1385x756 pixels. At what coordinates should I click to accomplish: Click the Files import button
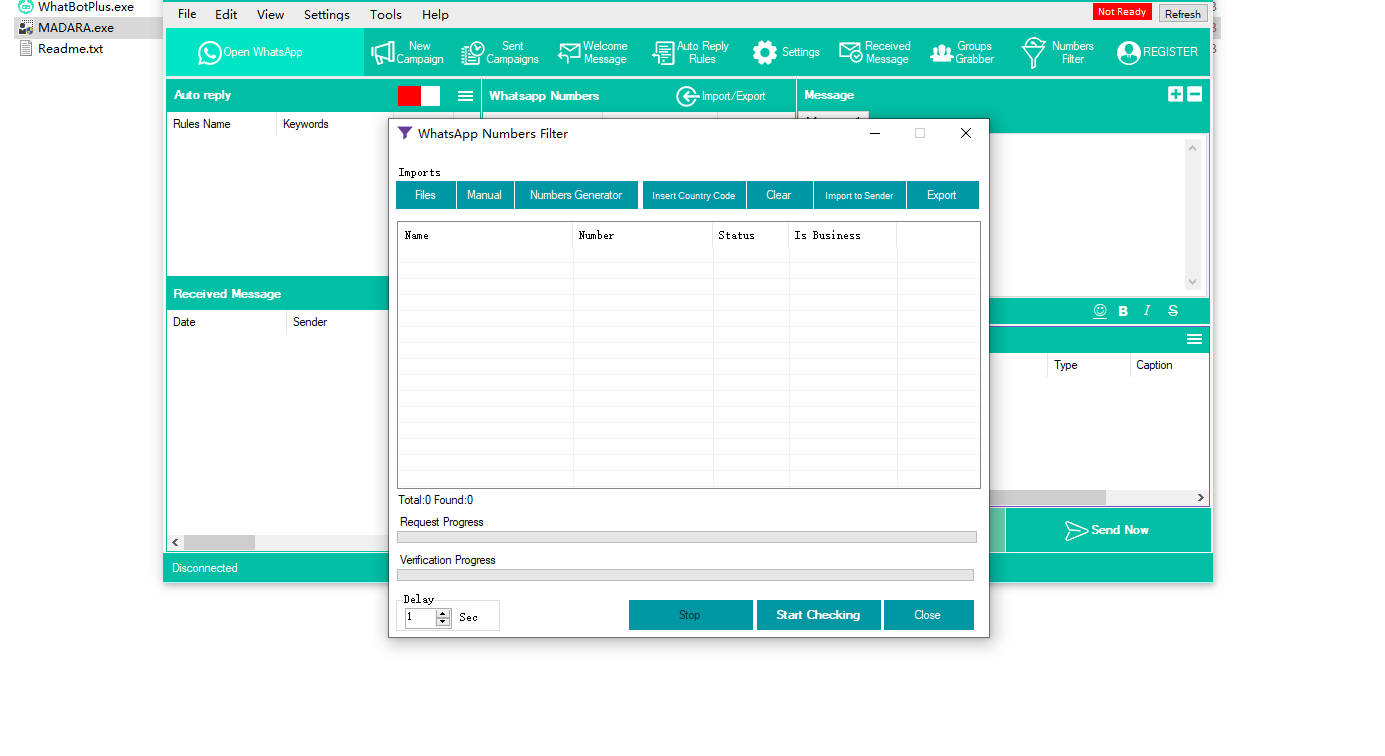pyautogui.click(x=426, y=195)
